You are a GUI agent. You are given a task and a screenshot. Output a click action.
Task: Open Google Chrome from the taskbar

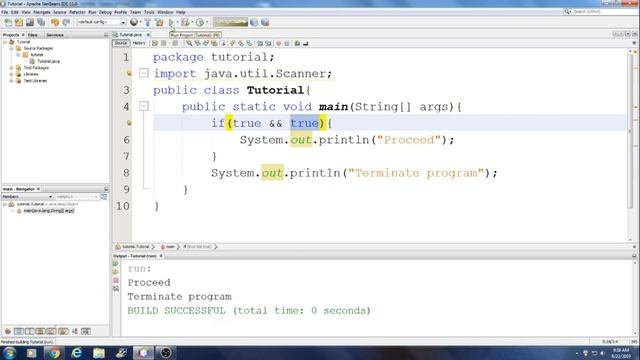[x=53, y=353]
